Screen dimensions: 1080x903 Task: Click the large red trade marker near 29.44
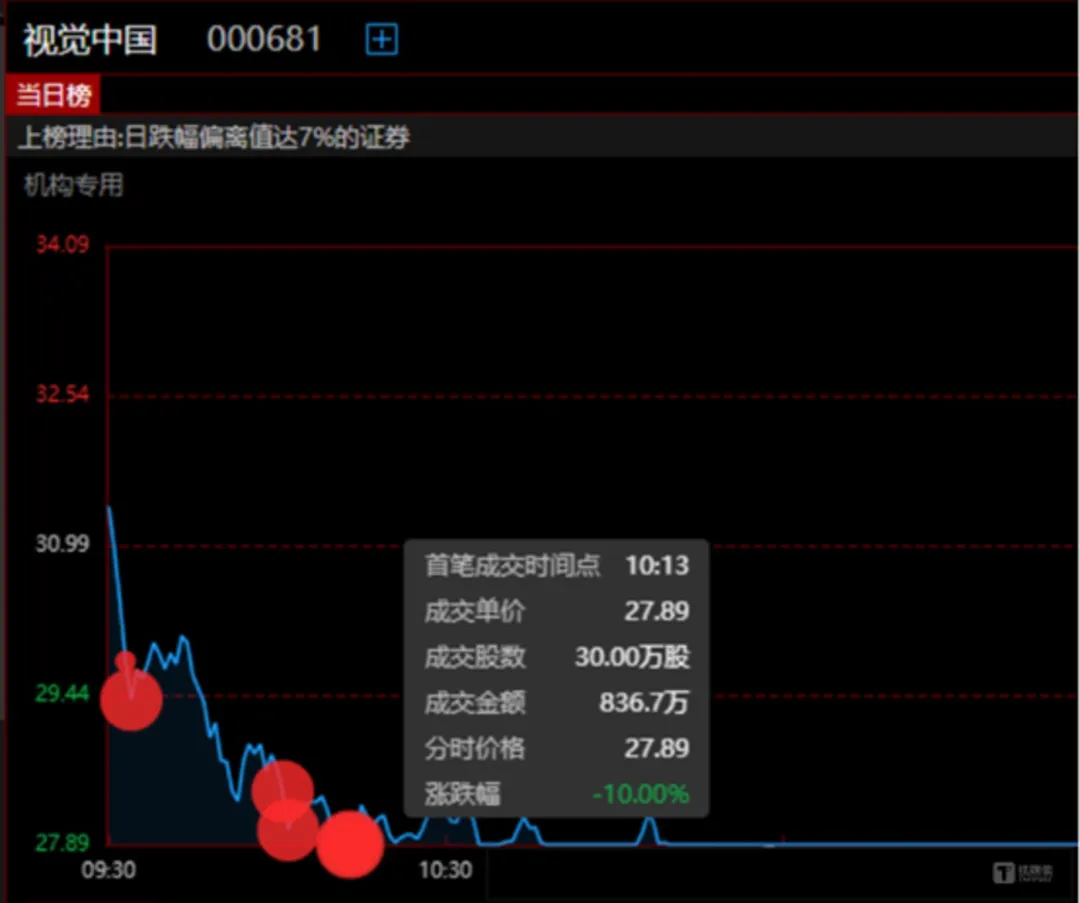(x=131, y=699)
